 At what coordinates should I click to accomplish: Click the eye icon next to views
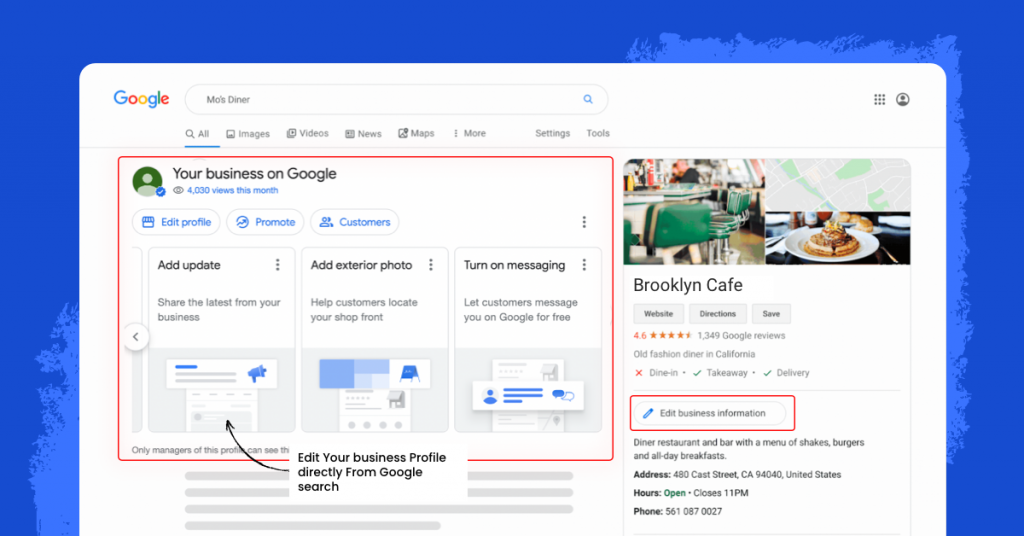(x=178, y=191)
